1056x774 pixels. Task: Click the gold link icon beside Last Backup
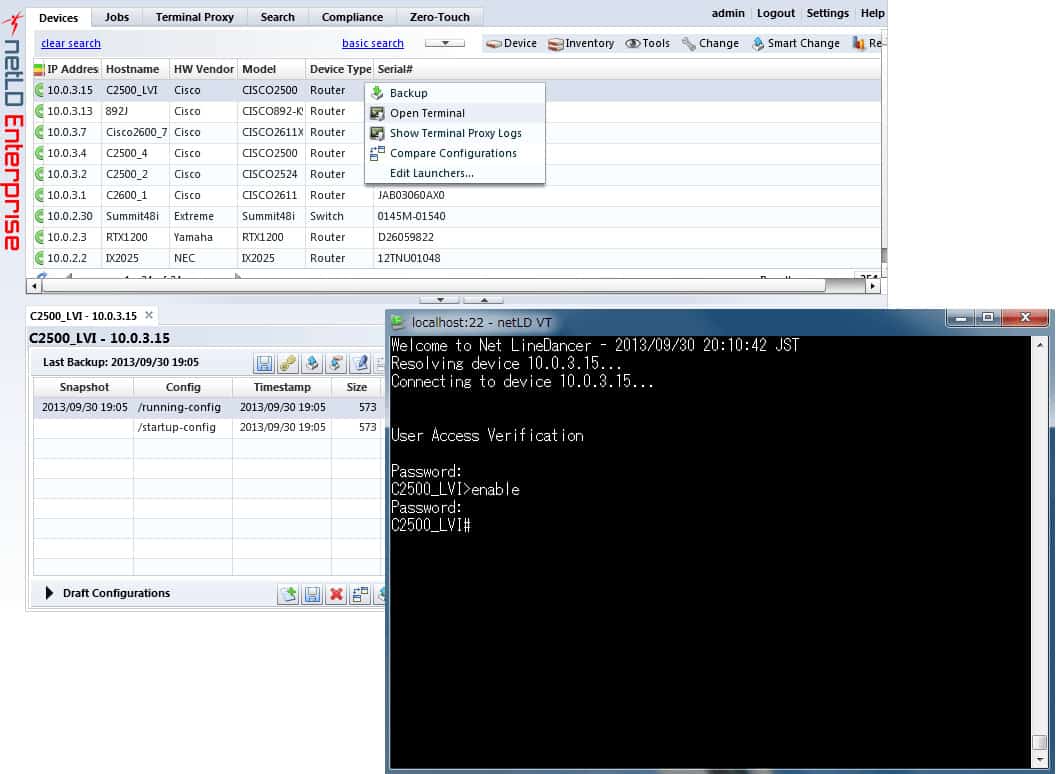click(x=288, y=363)
